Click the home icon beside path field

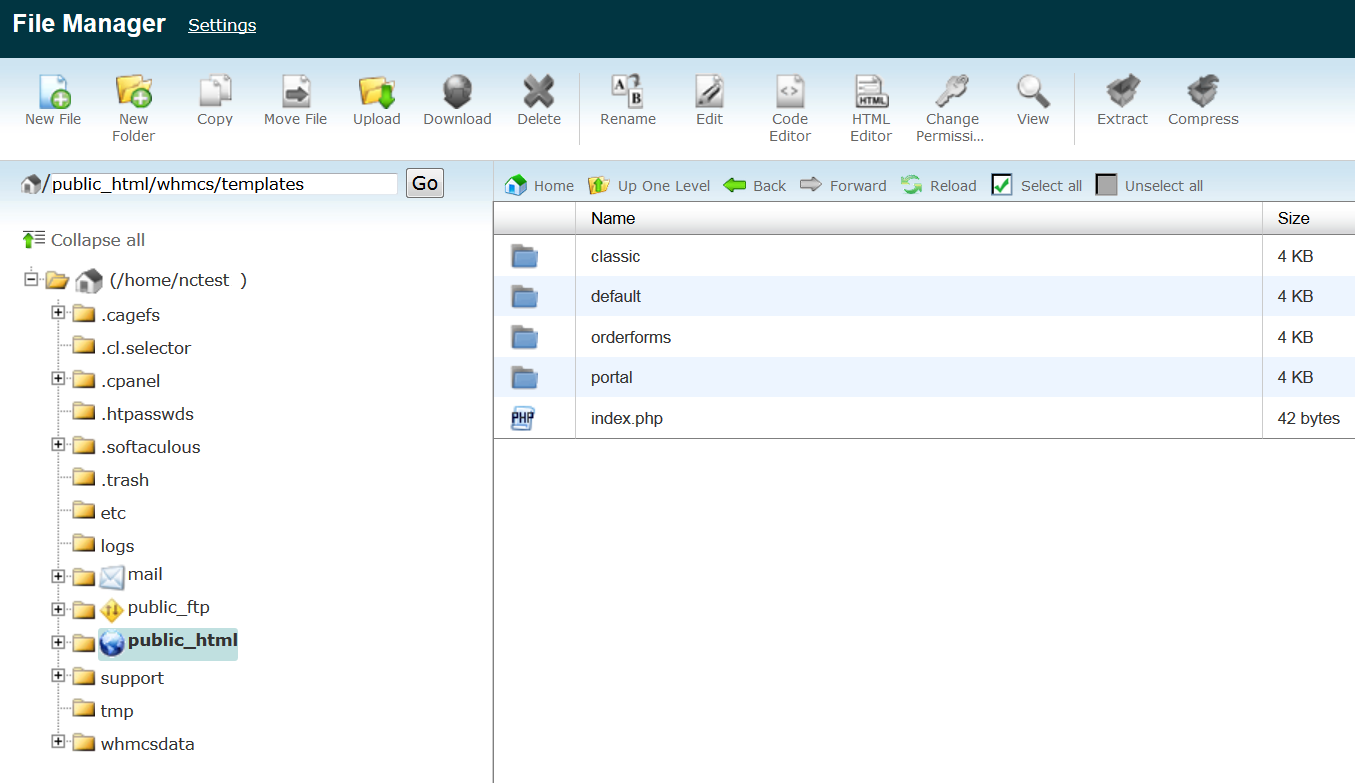[x=31, y=184]
